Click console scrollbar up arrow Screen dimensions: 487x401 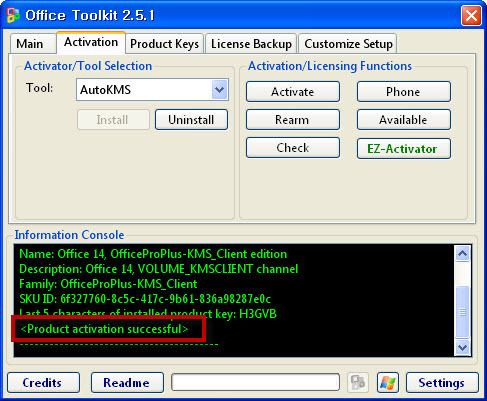coord(463,254)
